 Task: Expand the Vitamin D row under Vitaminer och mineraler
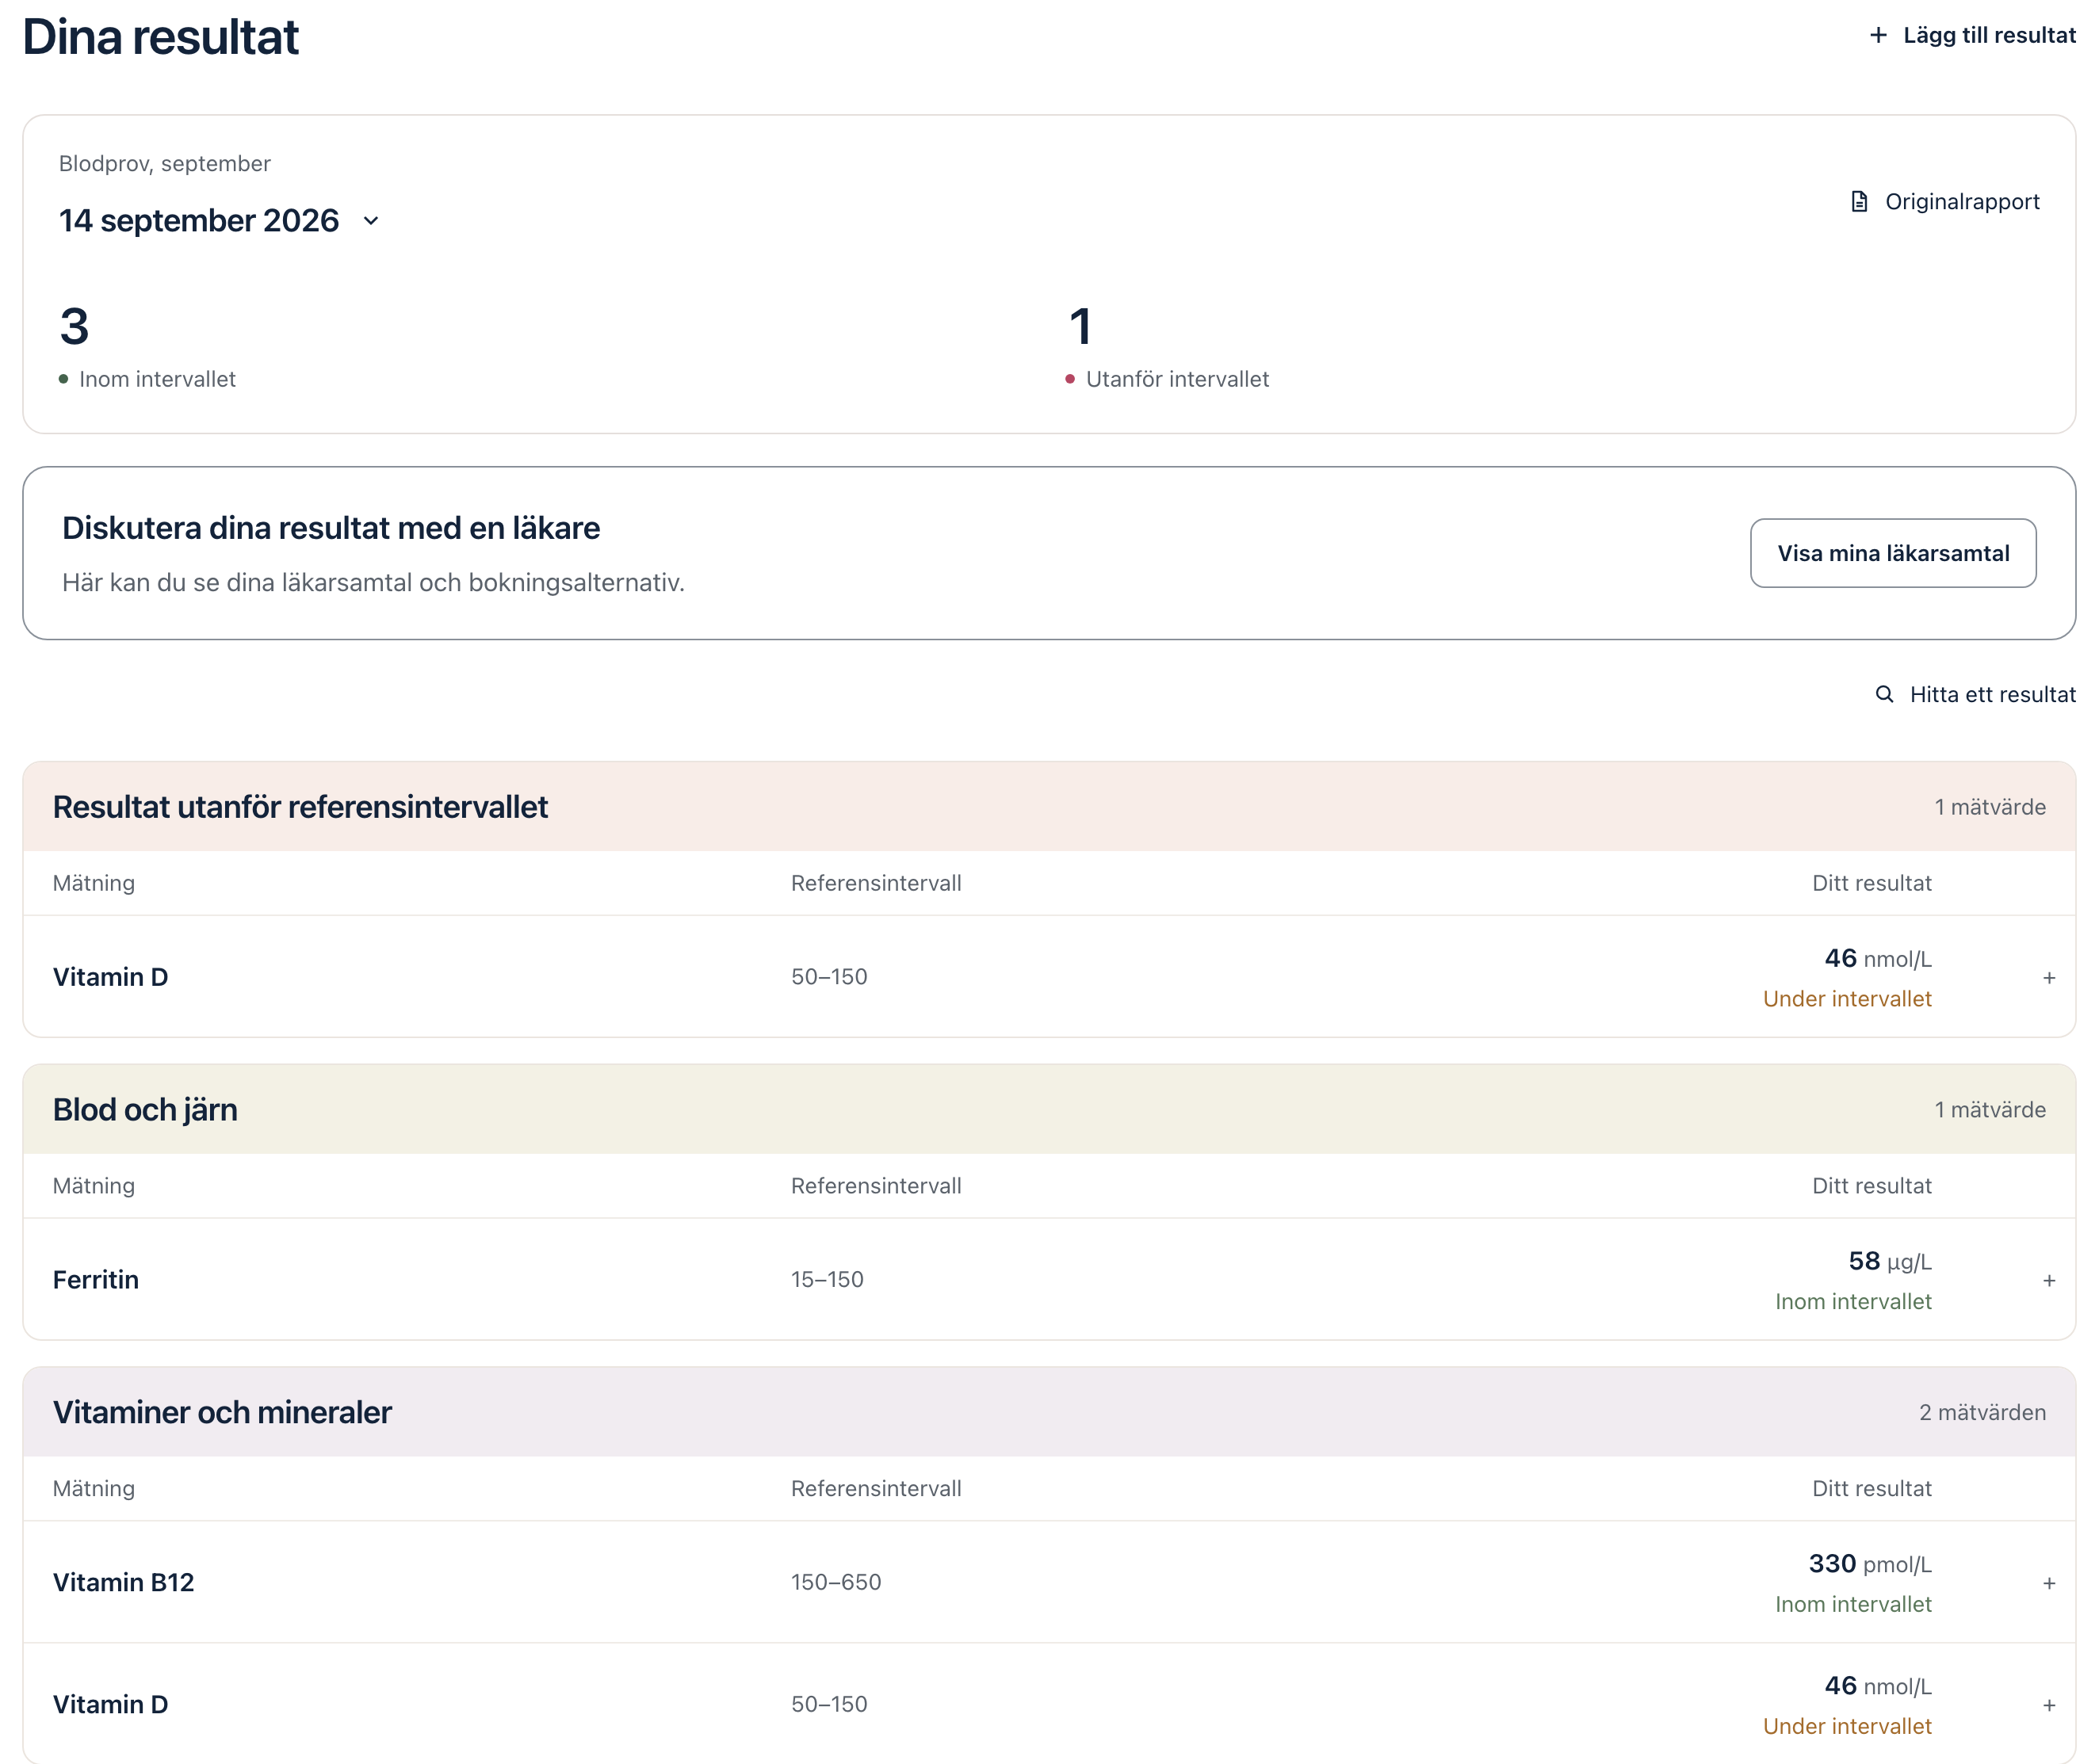(x=2049, y=1706)
